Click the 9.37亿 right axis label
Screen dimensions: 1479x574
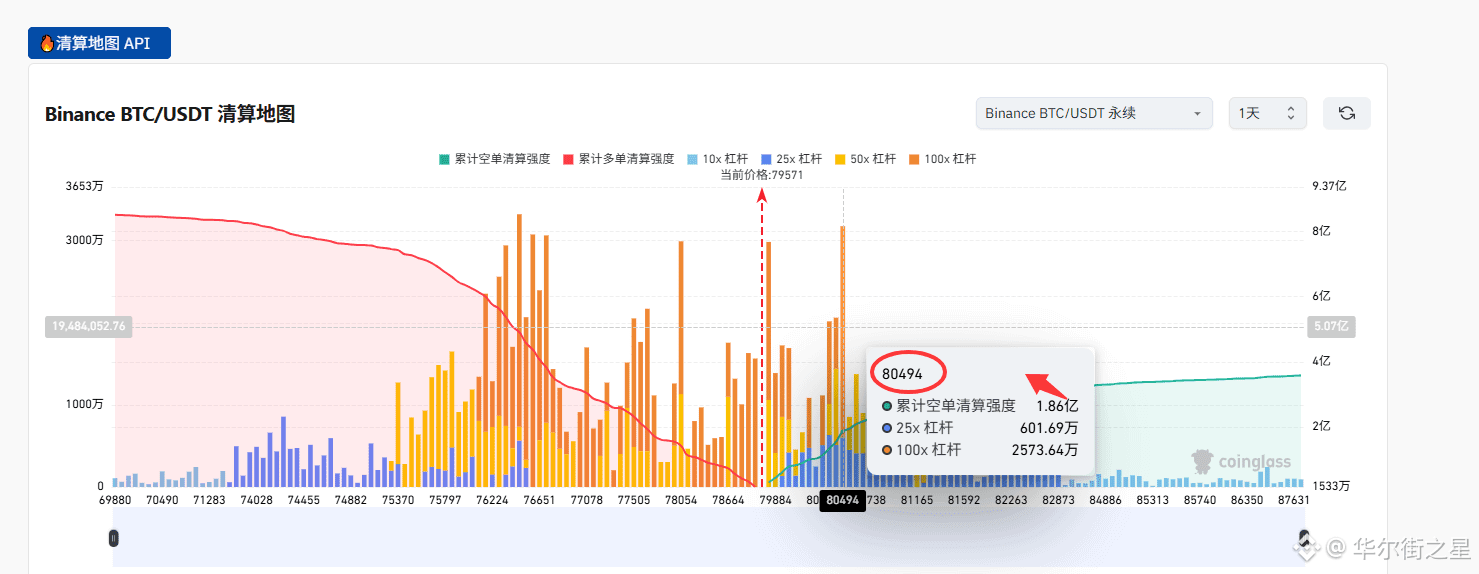pyautogui.click(x=1329, y=186)
